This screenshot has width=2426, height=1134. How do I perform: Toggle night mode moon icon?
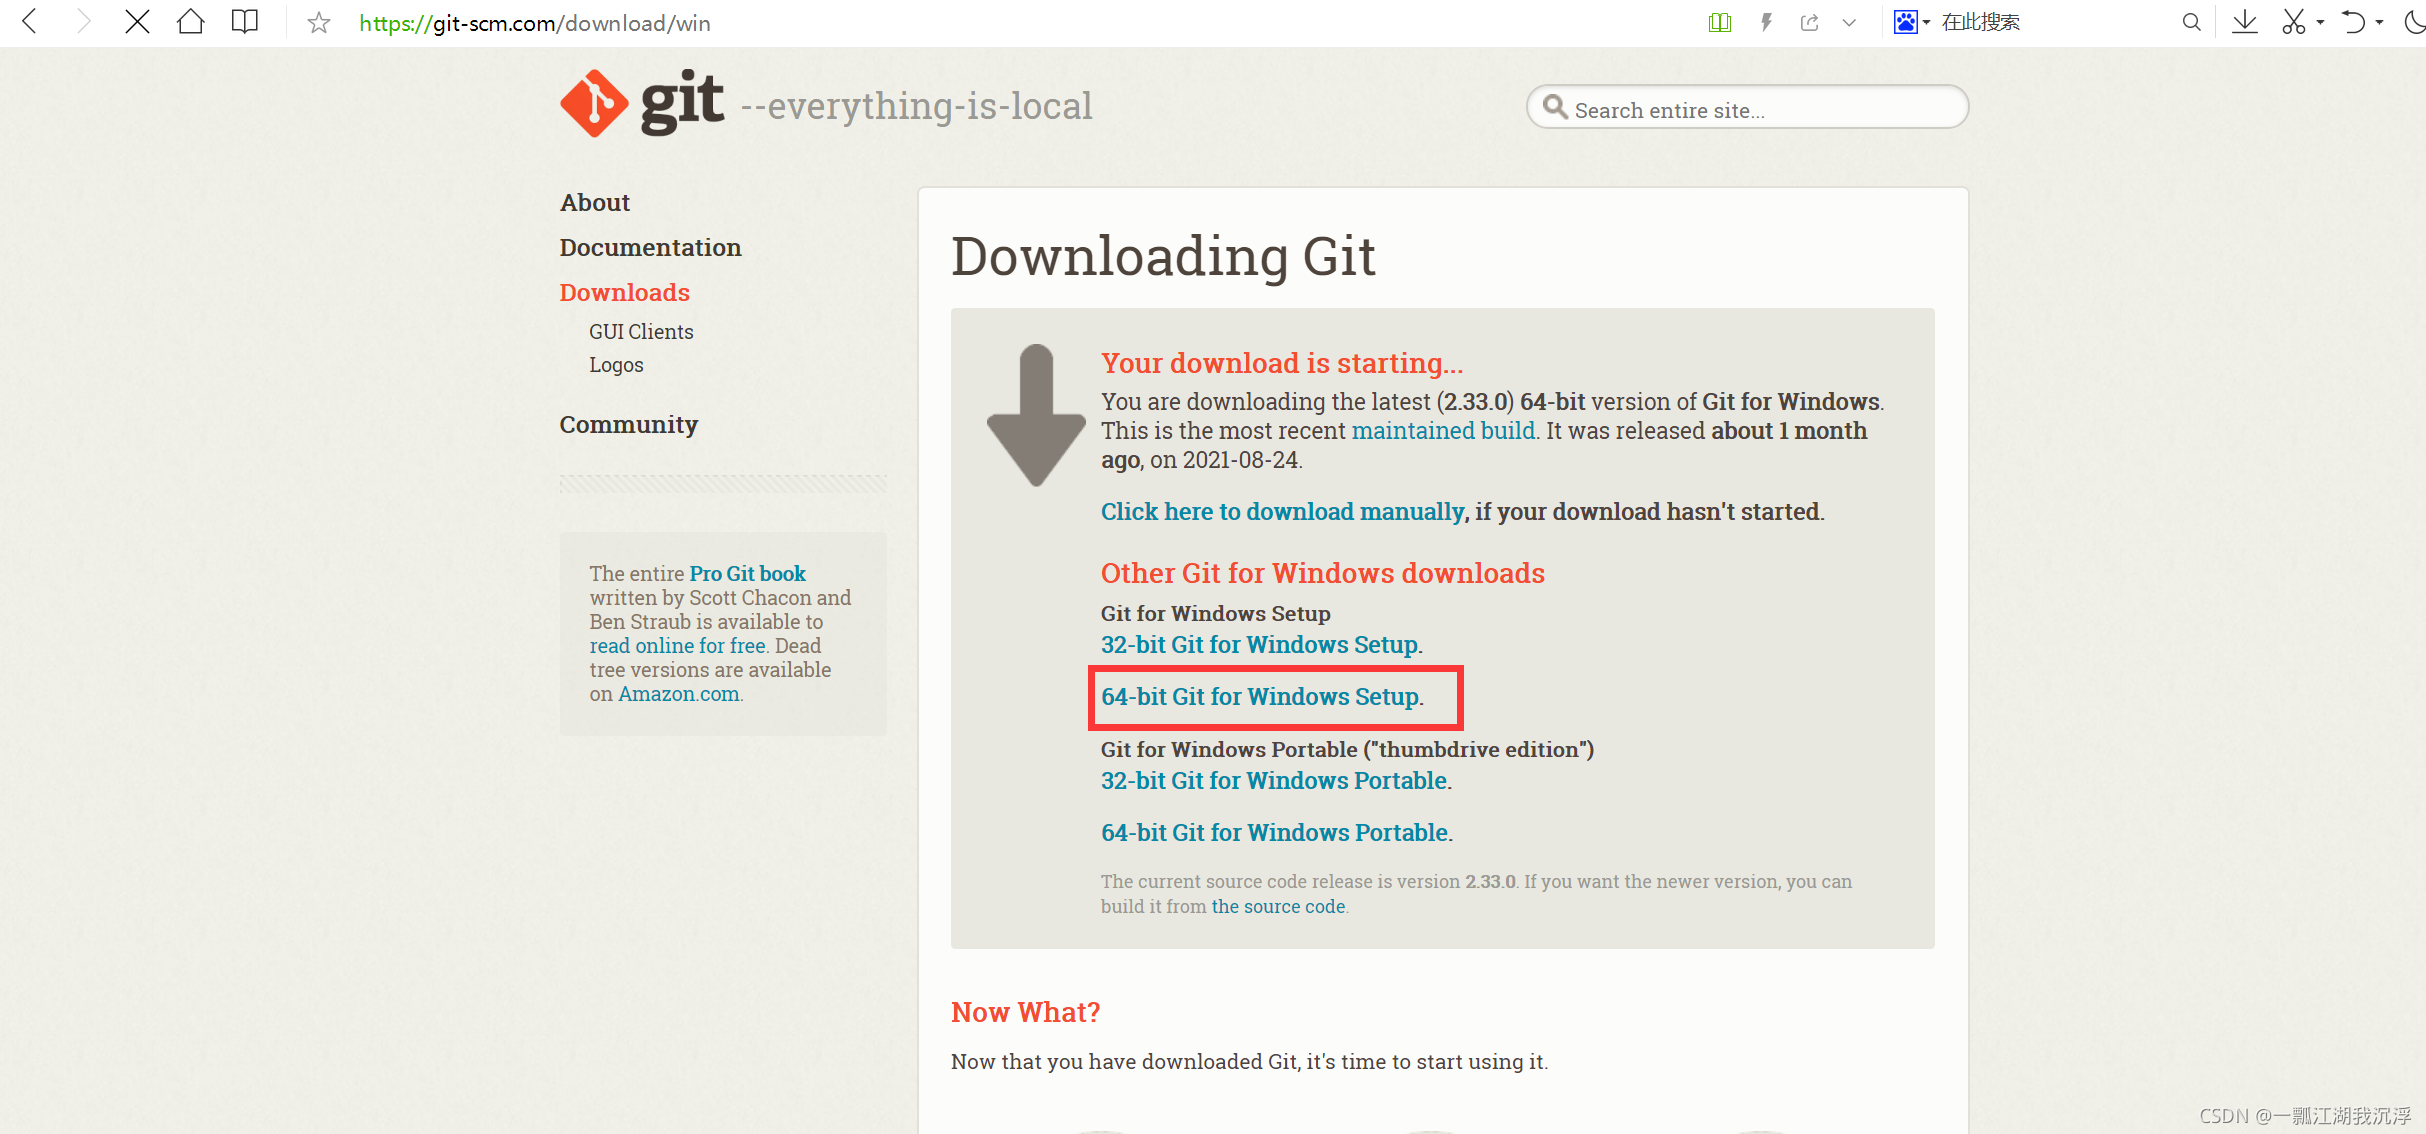(2414, 22)
